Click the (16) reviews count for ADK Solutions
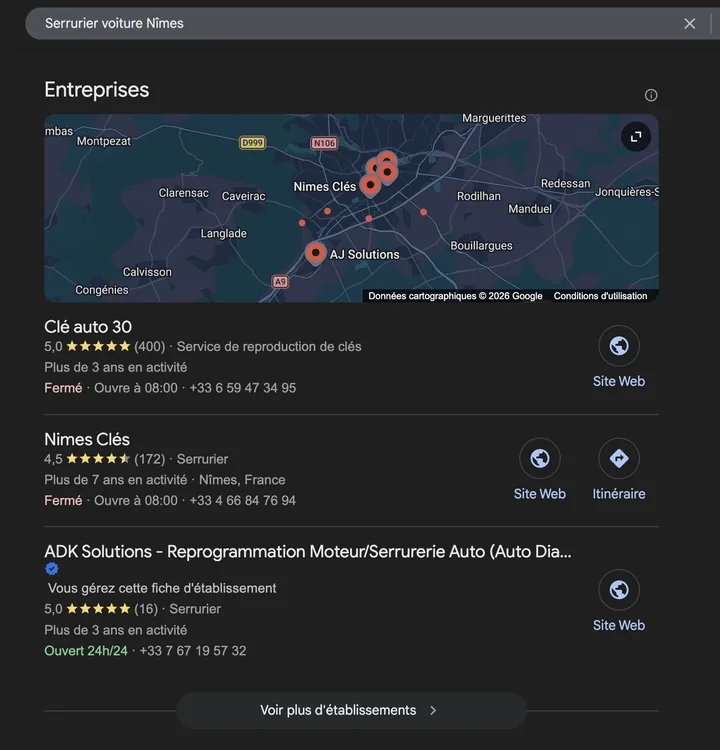720x750 pixels. (x=146, y=609)
